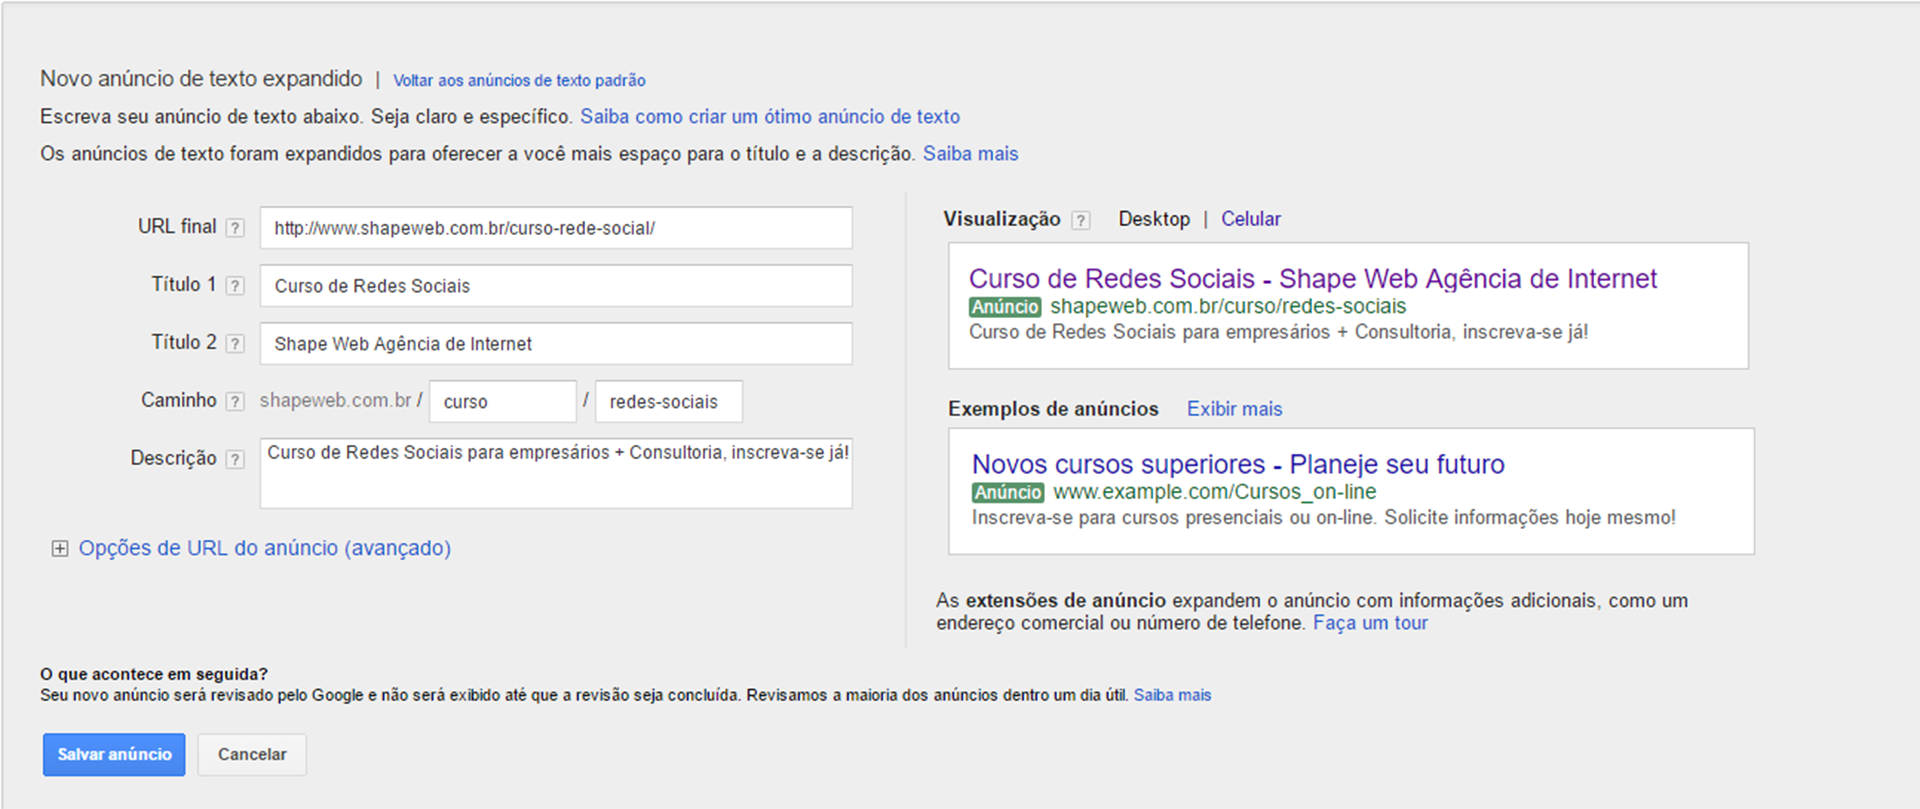Click the help icon next to Caminho
The width and height of the screenshot is (1920, 809).
(235, 402)
